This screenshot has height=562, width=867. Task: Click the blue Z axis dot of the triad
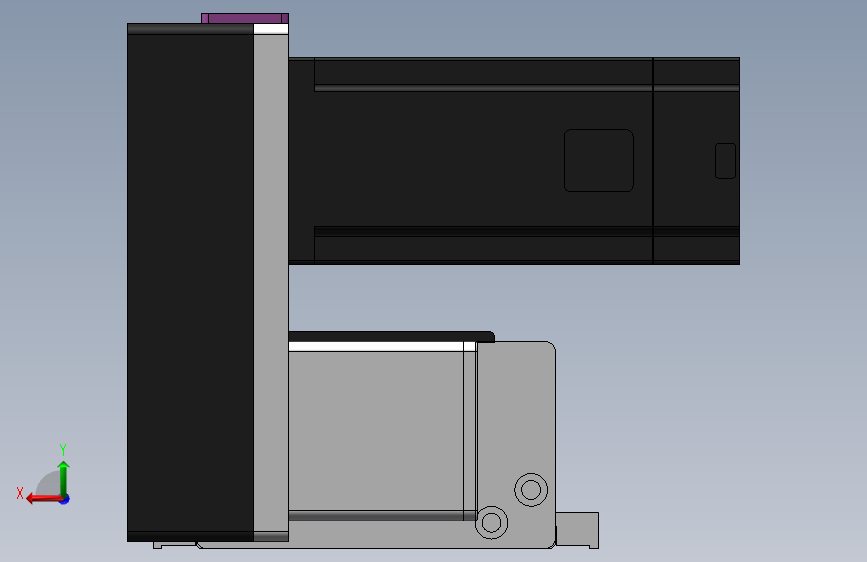point(65,499)
